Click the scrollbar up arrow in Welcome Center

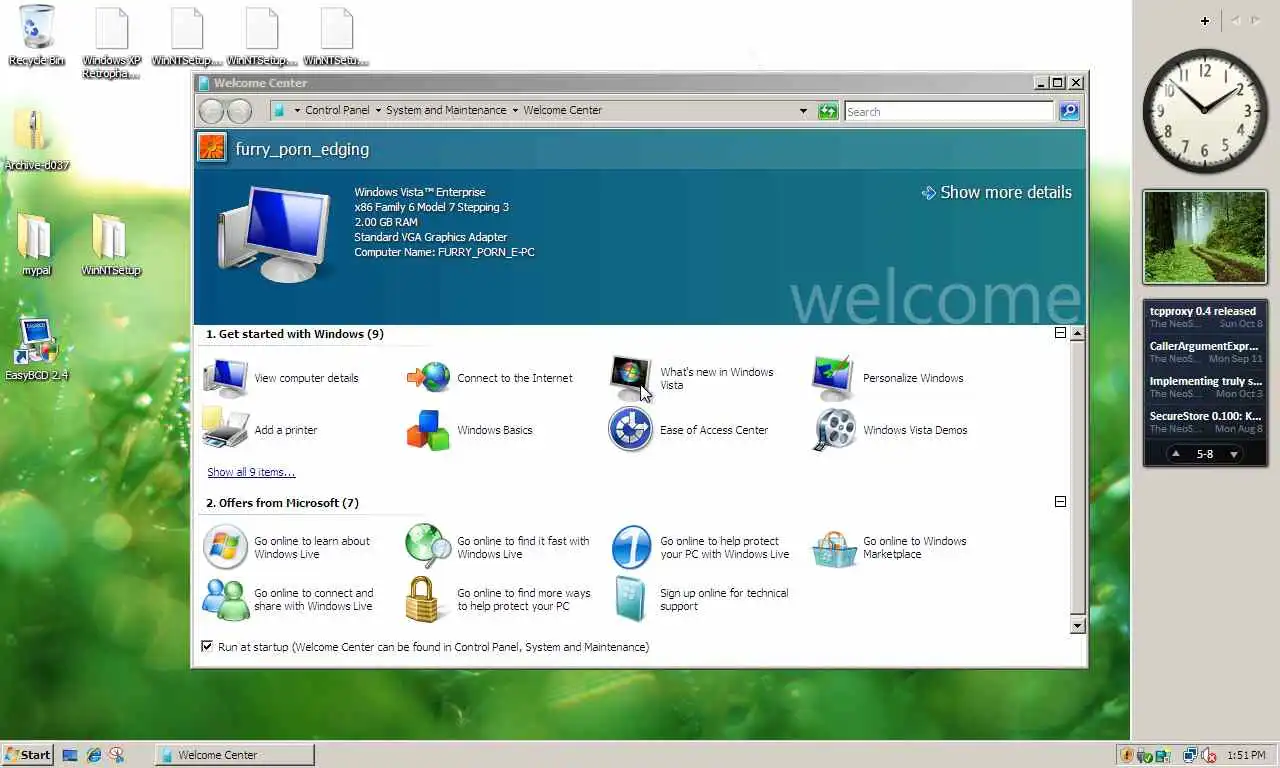point(1077,333)
